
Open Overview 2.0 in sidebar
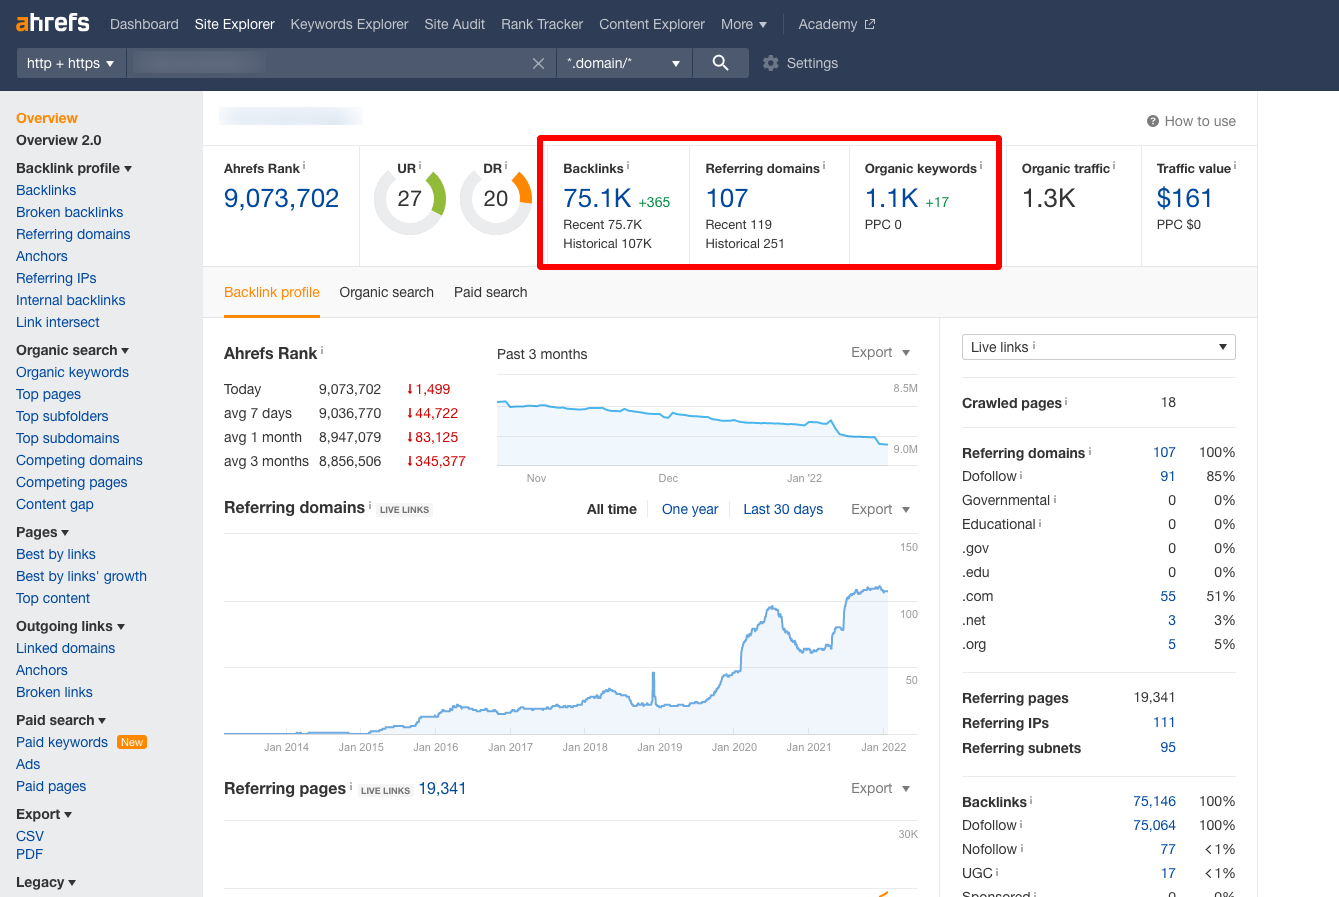pos(59,140)
